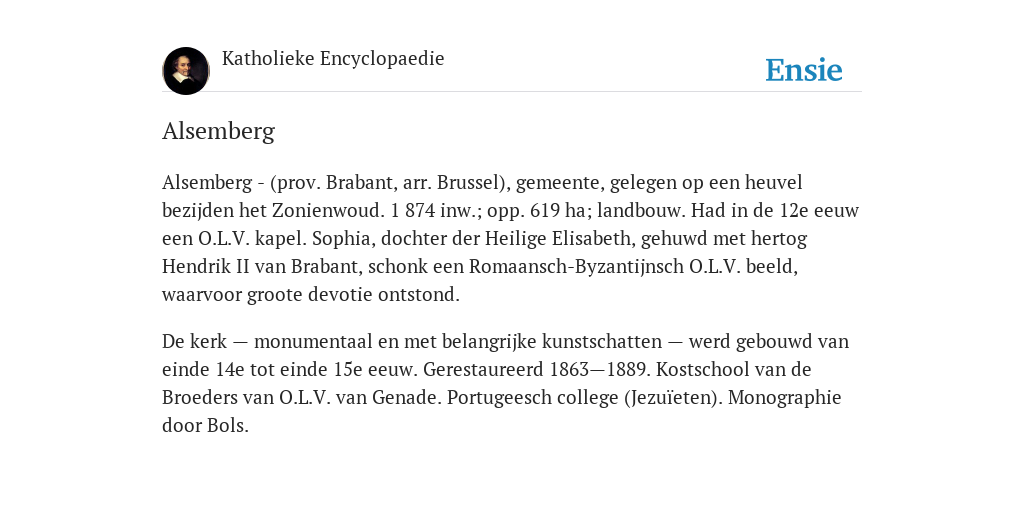Open the Ensie logo link
The width and height of the screenshot is (1024, 512).
tap(804, 70)
